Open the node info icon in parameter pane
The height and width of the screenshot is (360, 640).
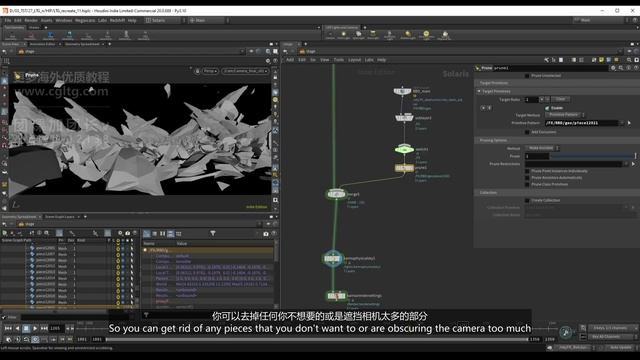[x=629, y=68]
